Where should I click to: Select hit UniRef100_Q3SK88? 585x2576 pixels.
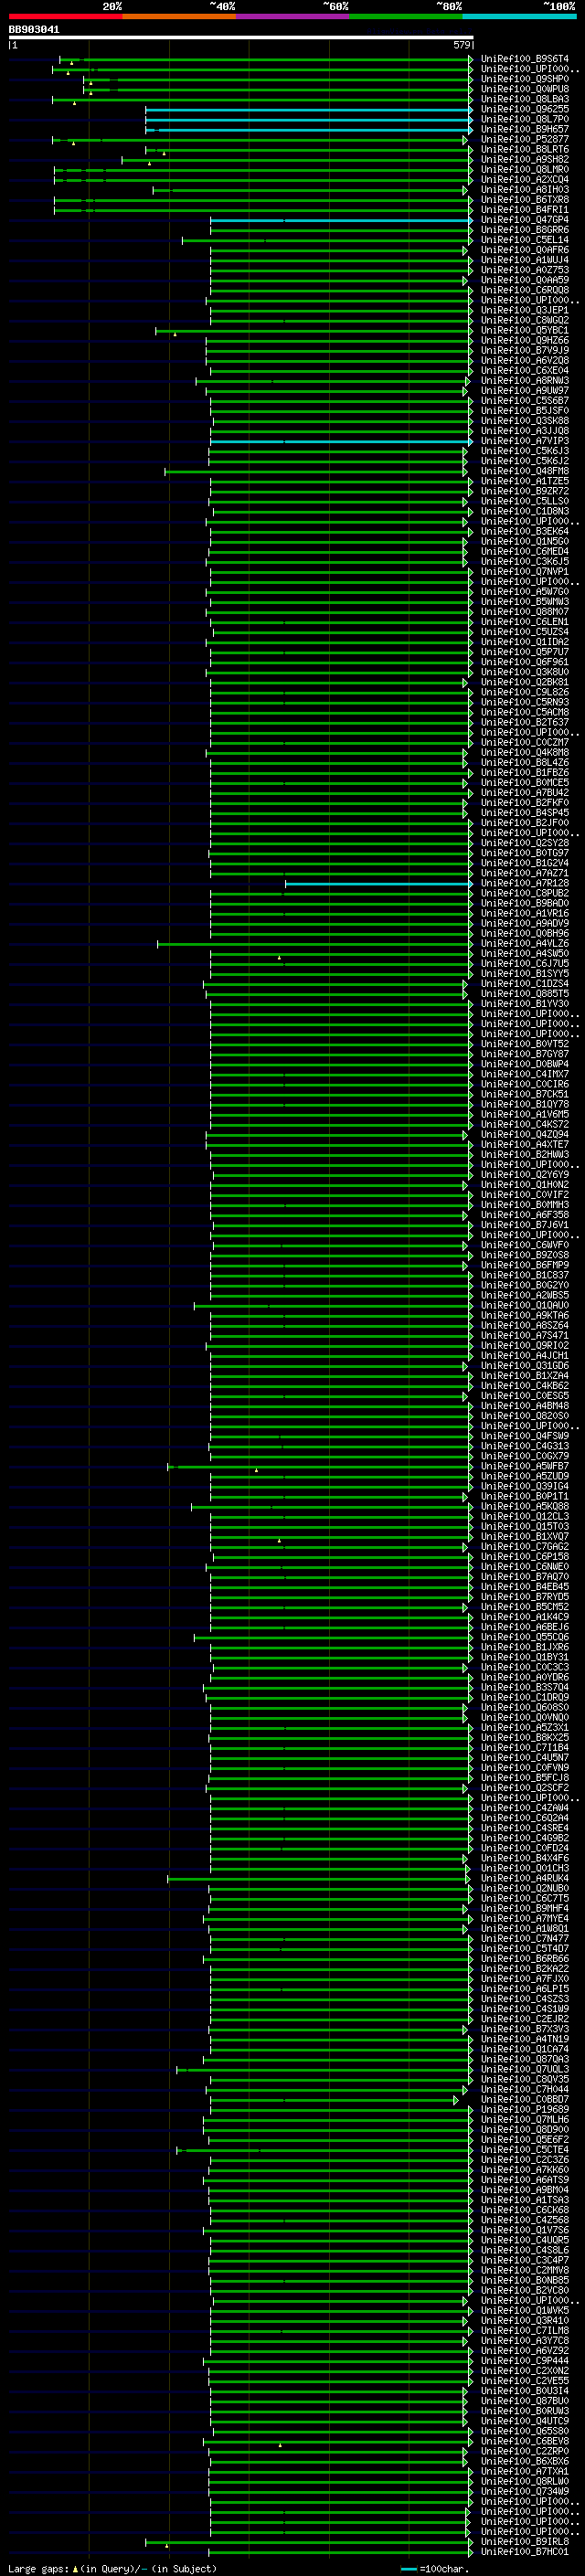(x=524, y=420)
